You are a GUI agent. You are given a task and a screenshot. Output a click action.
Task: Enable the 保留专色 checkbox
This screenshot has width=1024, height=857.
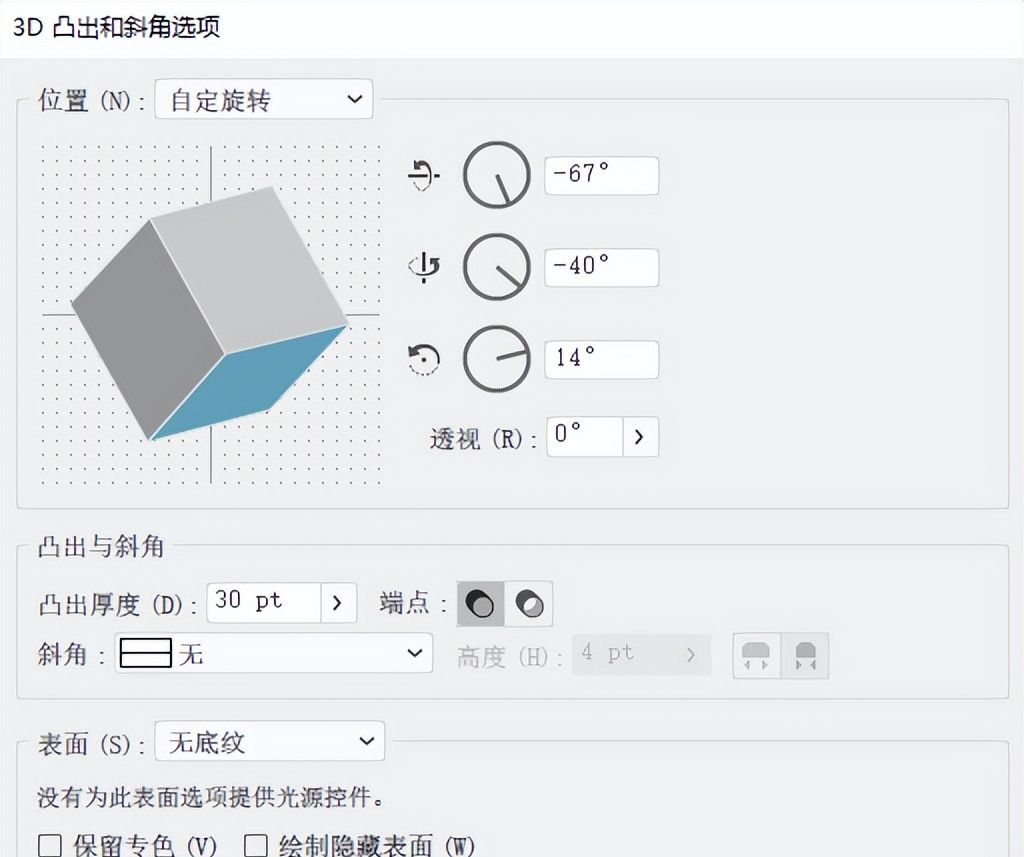50,845
